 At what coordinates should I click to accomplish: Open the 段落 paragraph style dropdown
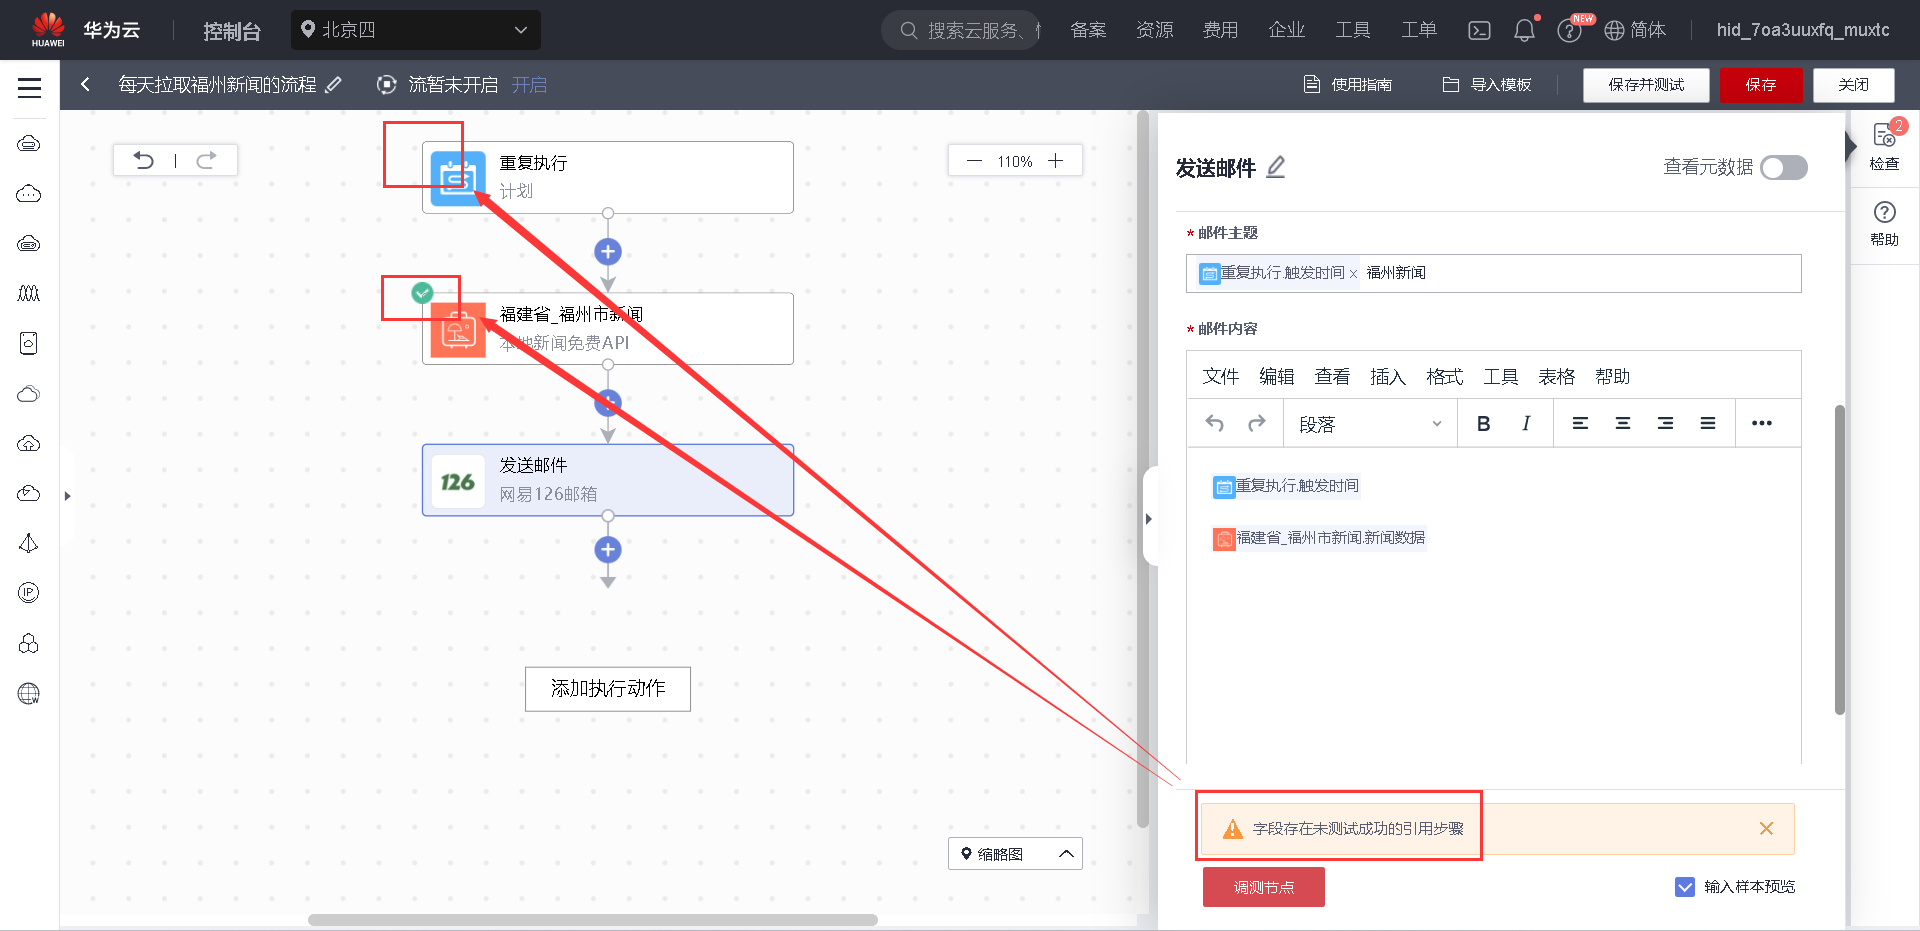(x=1370, y=424)
